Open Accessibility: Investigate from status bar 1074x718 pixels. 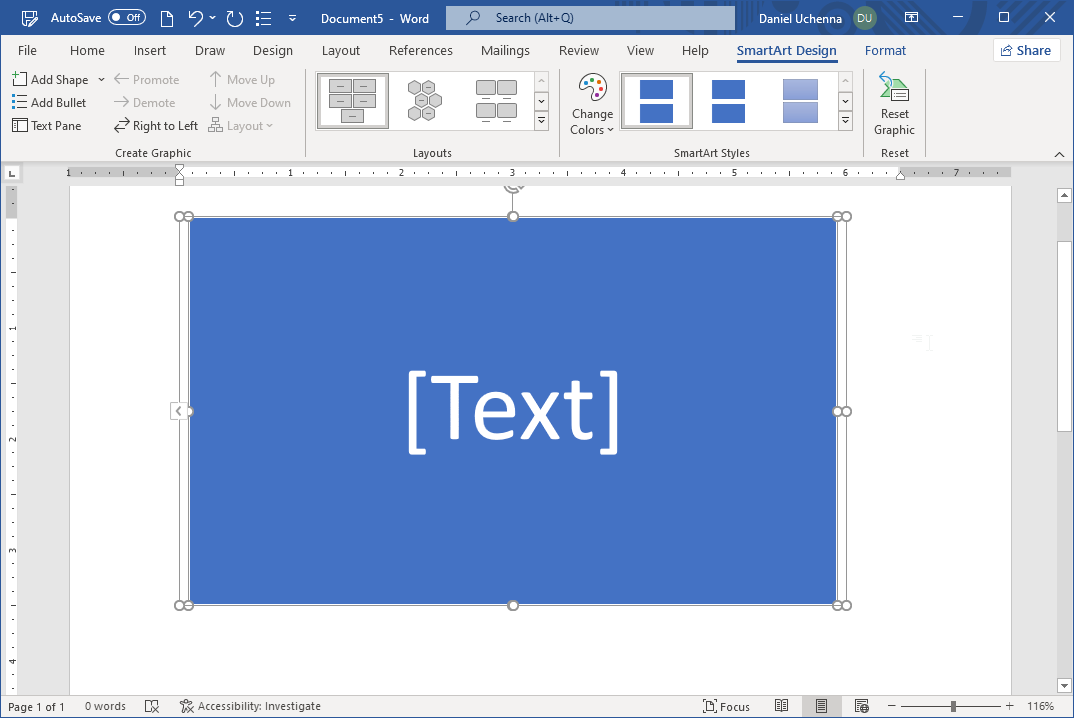click(x=249, y=706)
